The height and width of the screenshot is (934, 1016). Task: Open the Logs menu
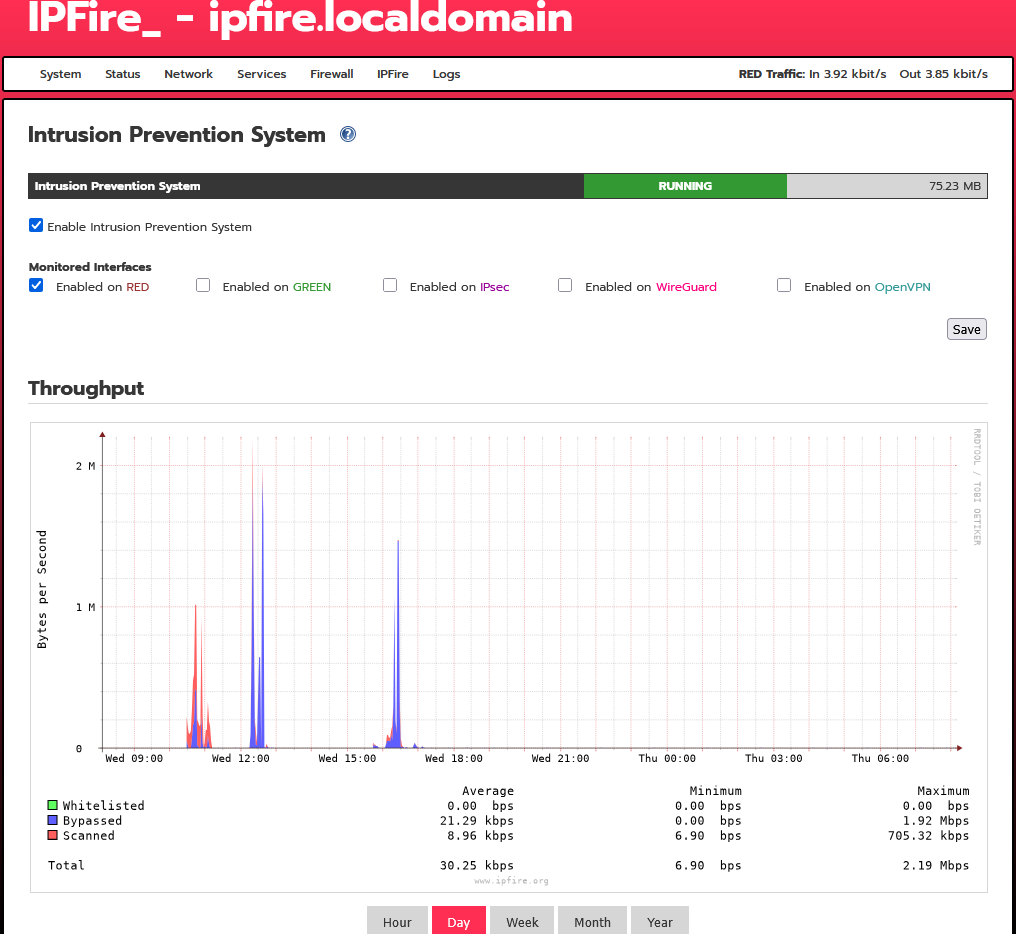(x=446, y=74)
